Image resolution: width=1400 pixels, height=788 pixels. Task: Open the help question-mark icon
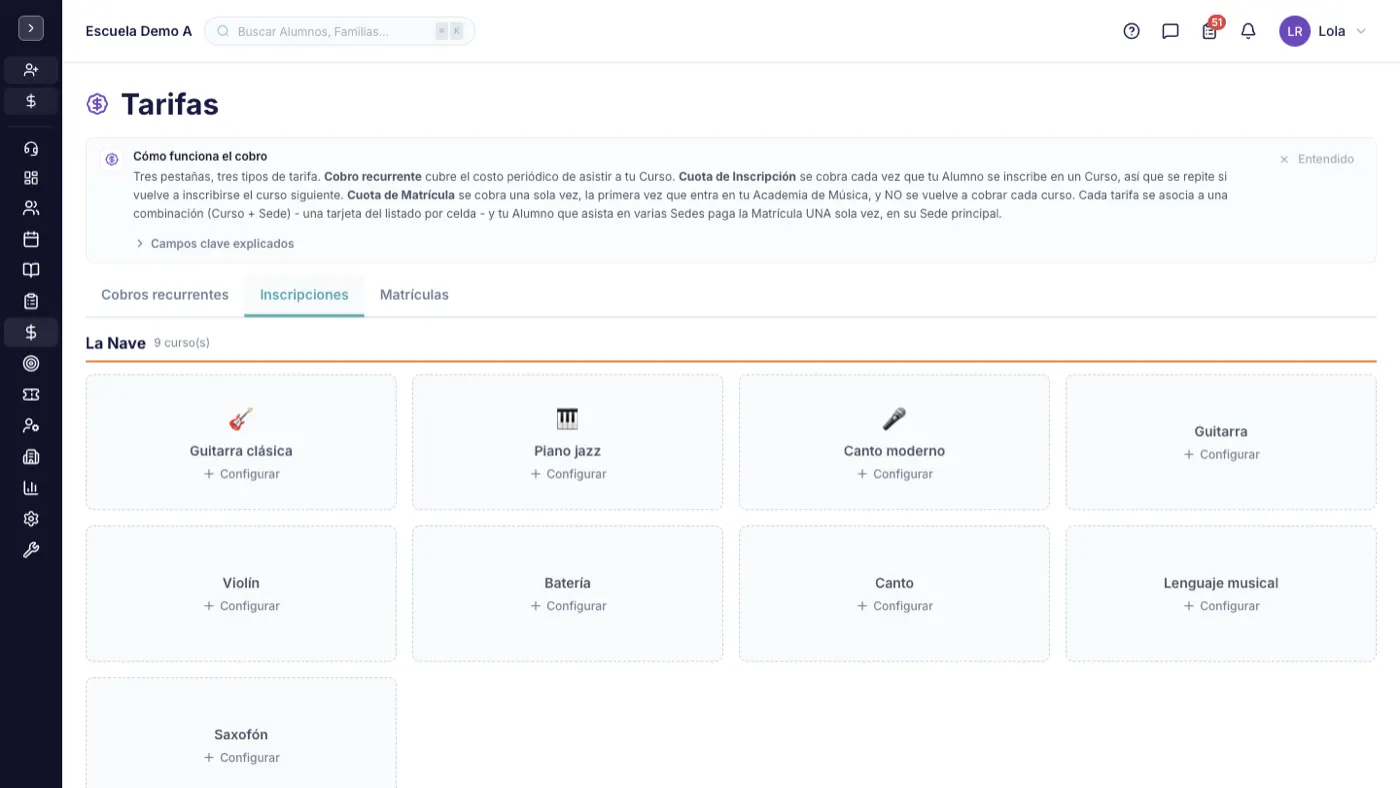pyautogui.click(x=1131, y=31)
